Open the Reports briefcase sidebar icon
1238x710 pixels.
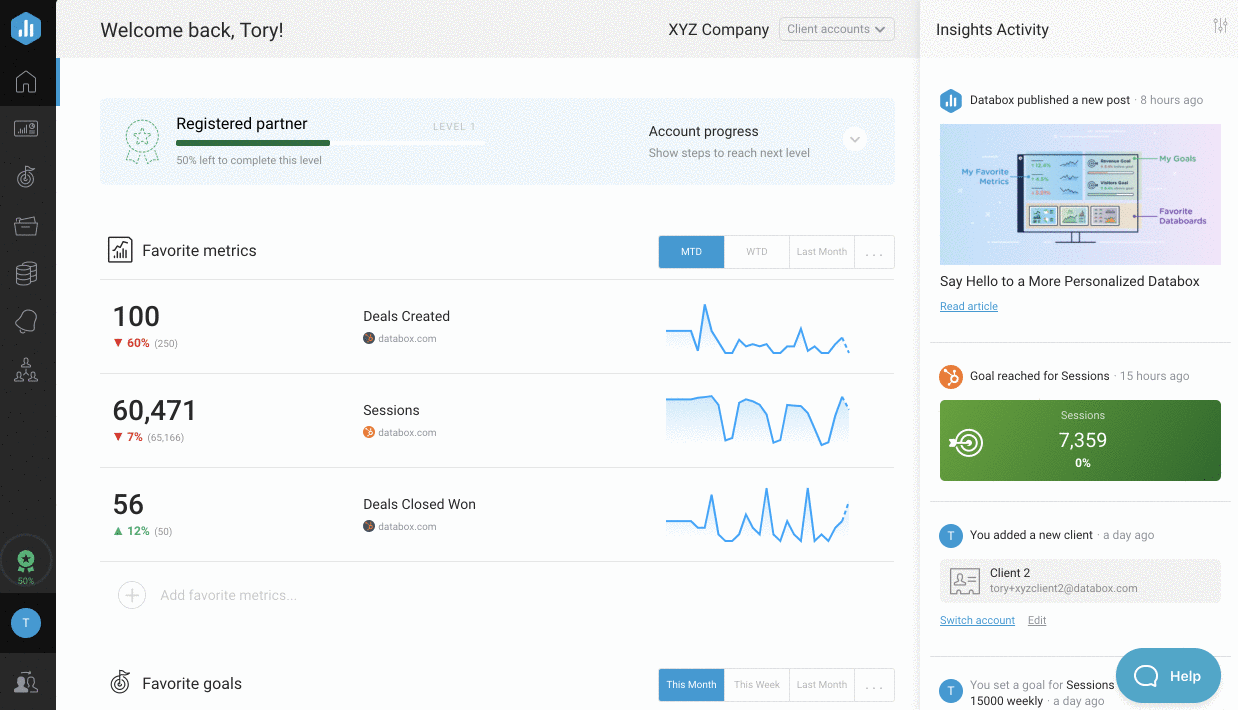tap(26, 226)
